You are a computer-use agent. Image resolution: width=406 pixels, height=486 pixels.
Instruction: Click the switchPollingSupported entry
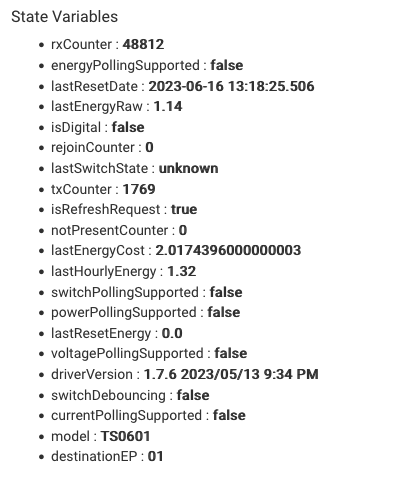click(147, 292)
